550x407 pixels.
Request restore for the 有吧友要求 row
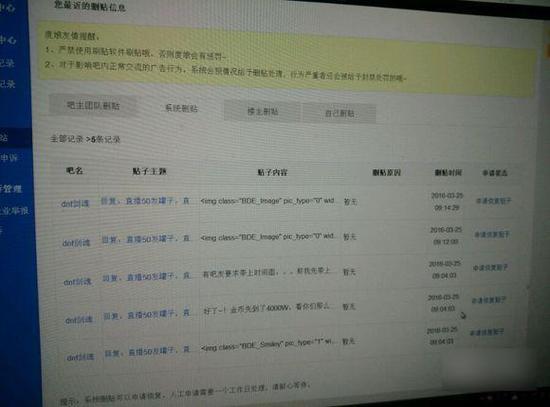tap(490, 267)
